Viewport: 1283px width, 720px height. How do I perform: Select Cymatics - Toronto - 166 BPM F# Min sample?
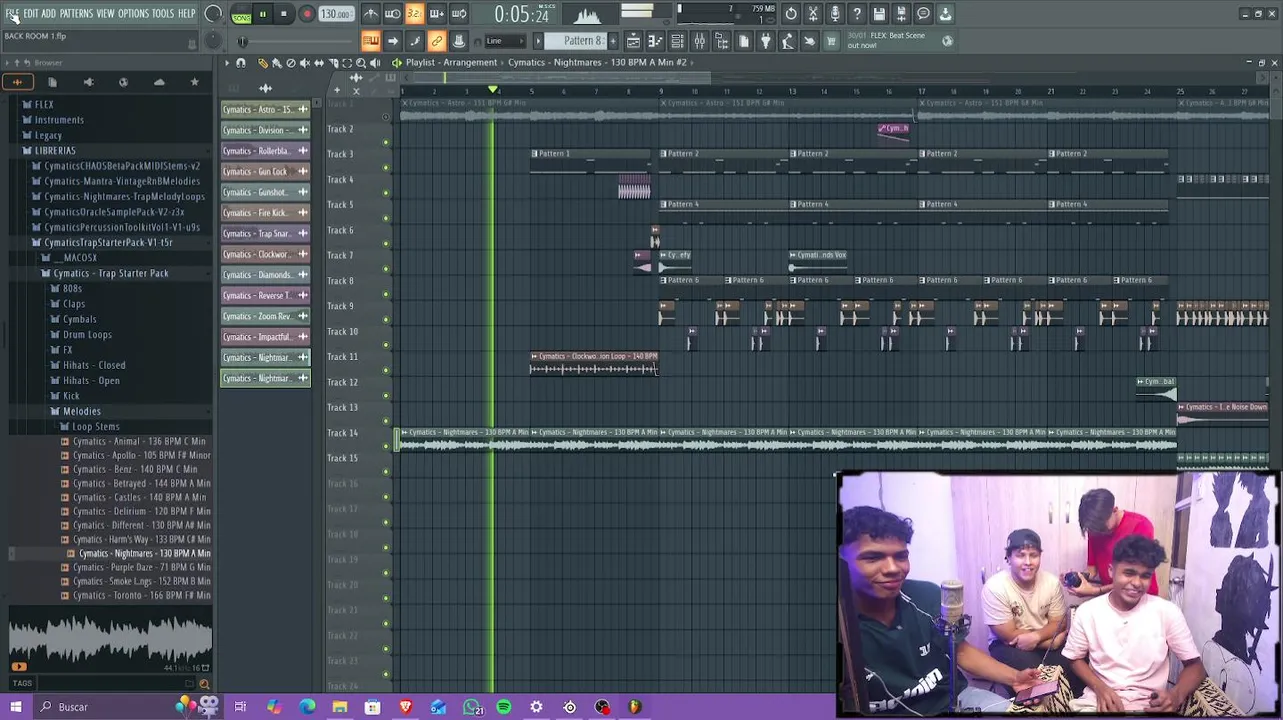[136, 595]
